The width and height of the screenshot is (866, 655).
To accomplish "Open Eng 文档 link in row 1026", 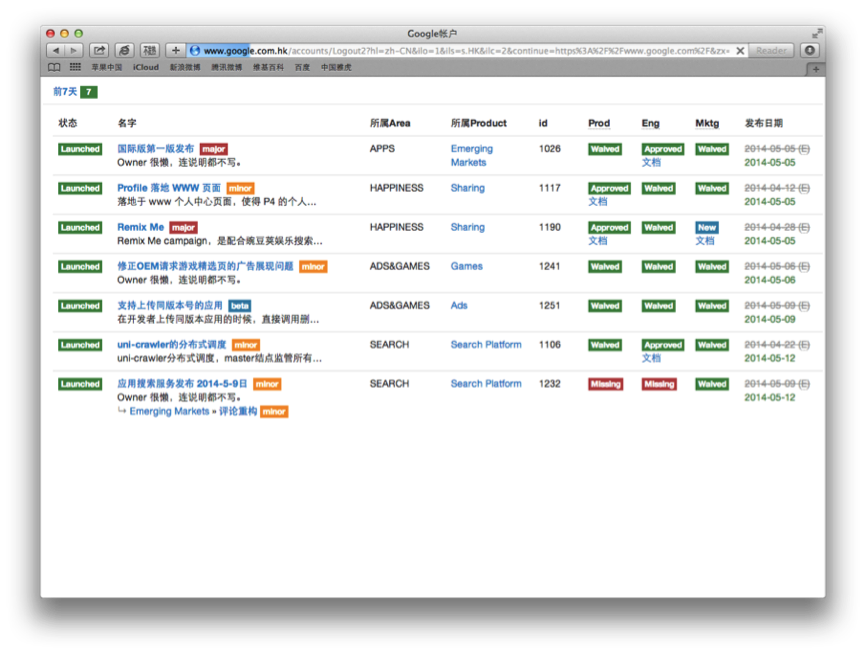I will click(651, 162).
